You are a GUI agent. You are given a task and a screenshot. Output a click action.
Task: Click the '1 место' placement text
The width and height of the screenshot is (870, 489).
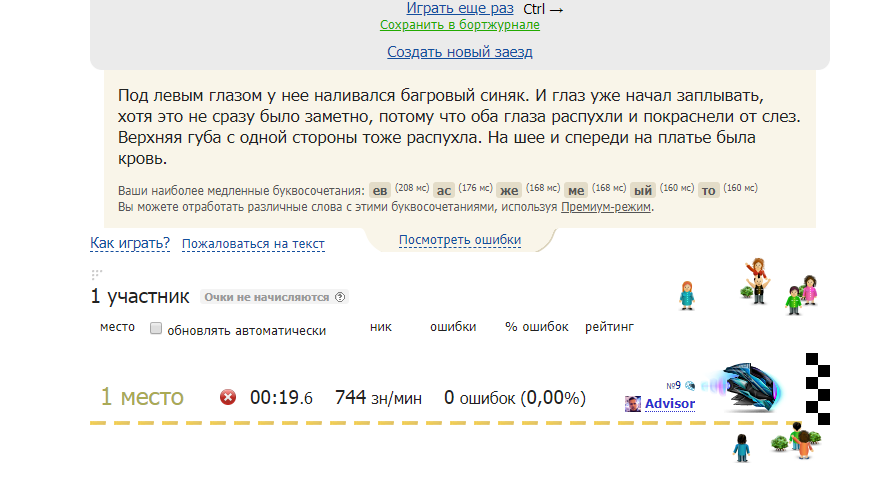[x=142, y=397]
